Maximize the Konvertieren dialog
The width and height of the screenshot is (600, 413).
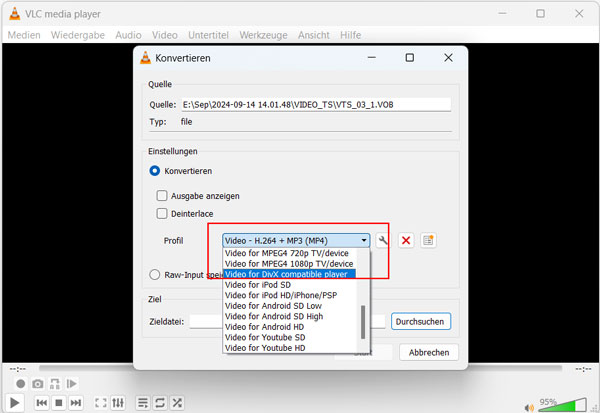tap(409, 58)
